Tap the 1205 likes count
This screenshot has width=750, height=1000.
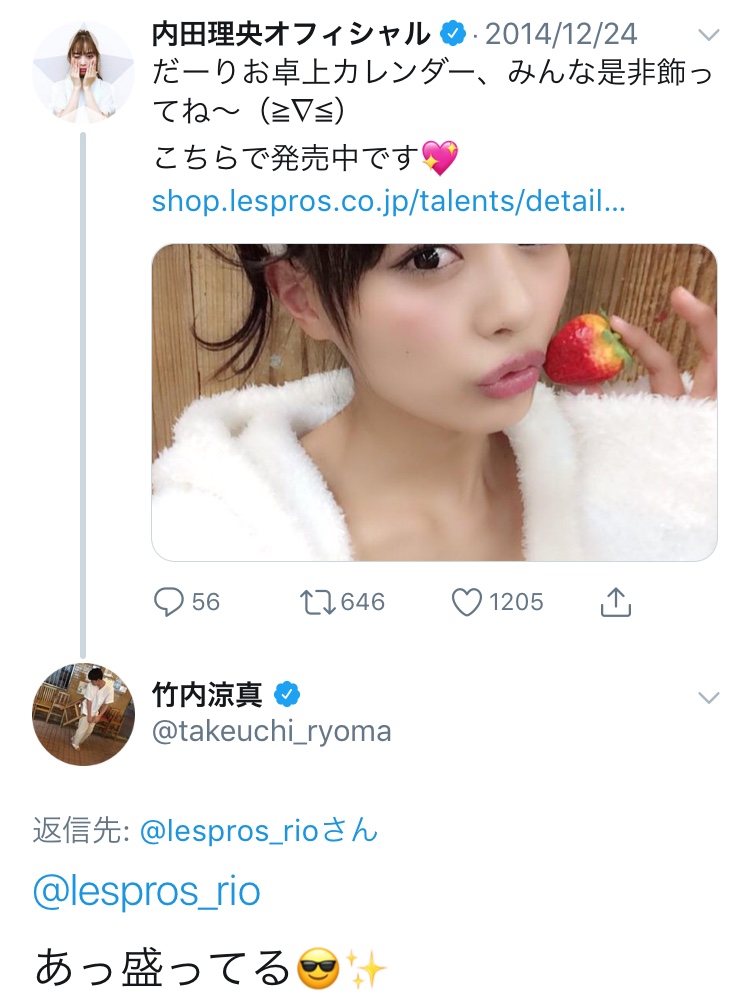[x=516, y=602]
